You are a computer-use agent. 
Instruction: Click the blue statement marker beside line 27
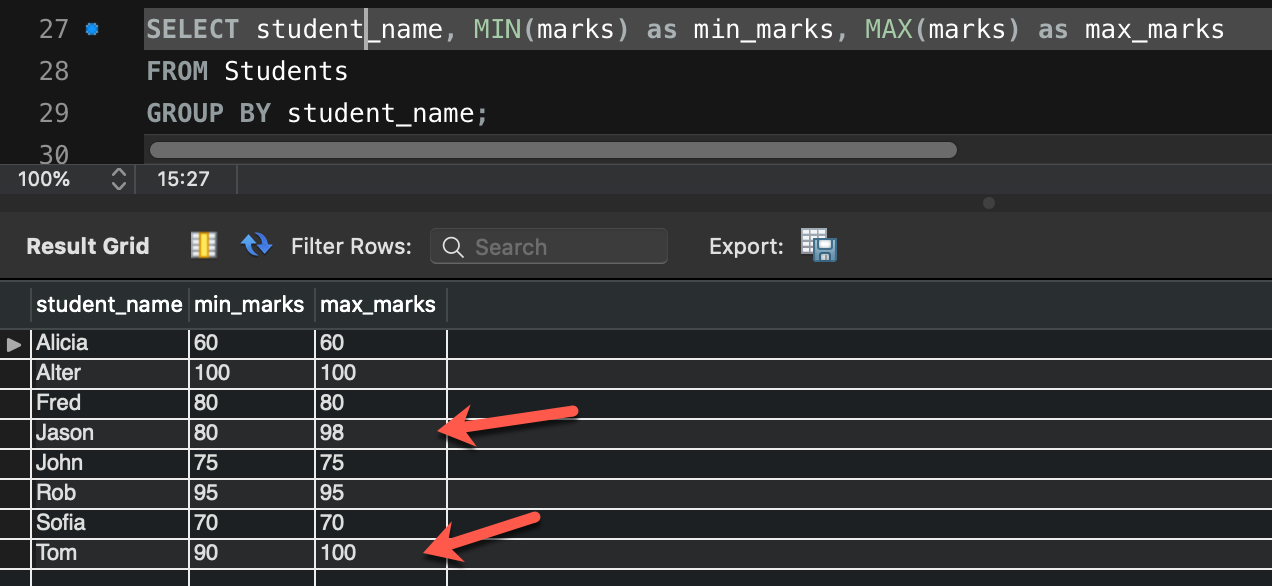[x=91, y=29]
